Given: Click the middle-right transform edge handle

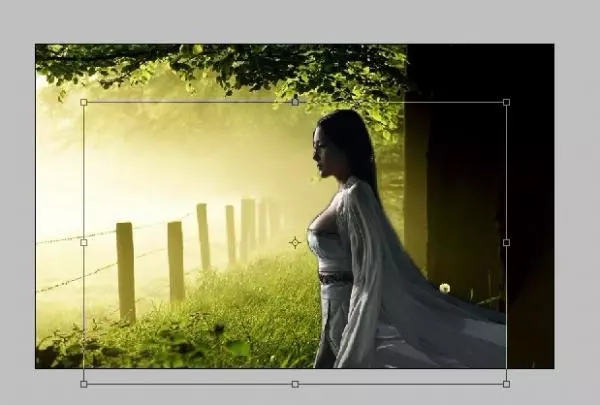Looking at the screenshot, I should click(x=506, y=242).
